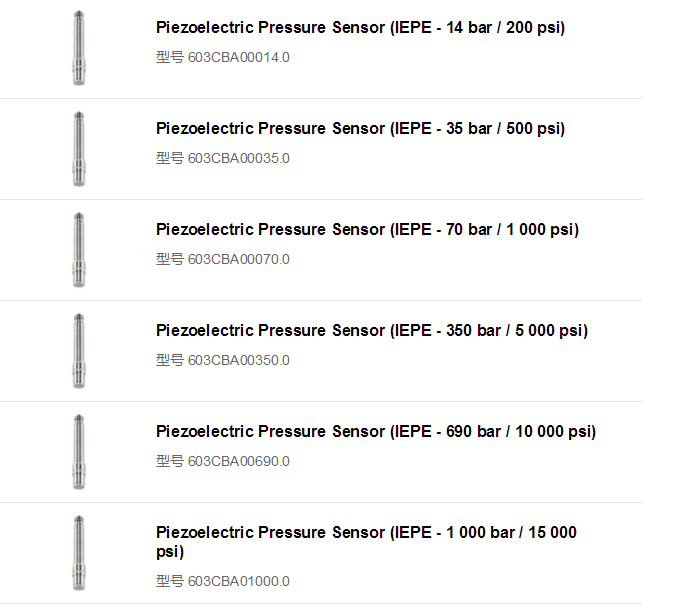
Task: Open the 70 bar / 1 000 psi sensor link
Action: (x=368, y=229)
